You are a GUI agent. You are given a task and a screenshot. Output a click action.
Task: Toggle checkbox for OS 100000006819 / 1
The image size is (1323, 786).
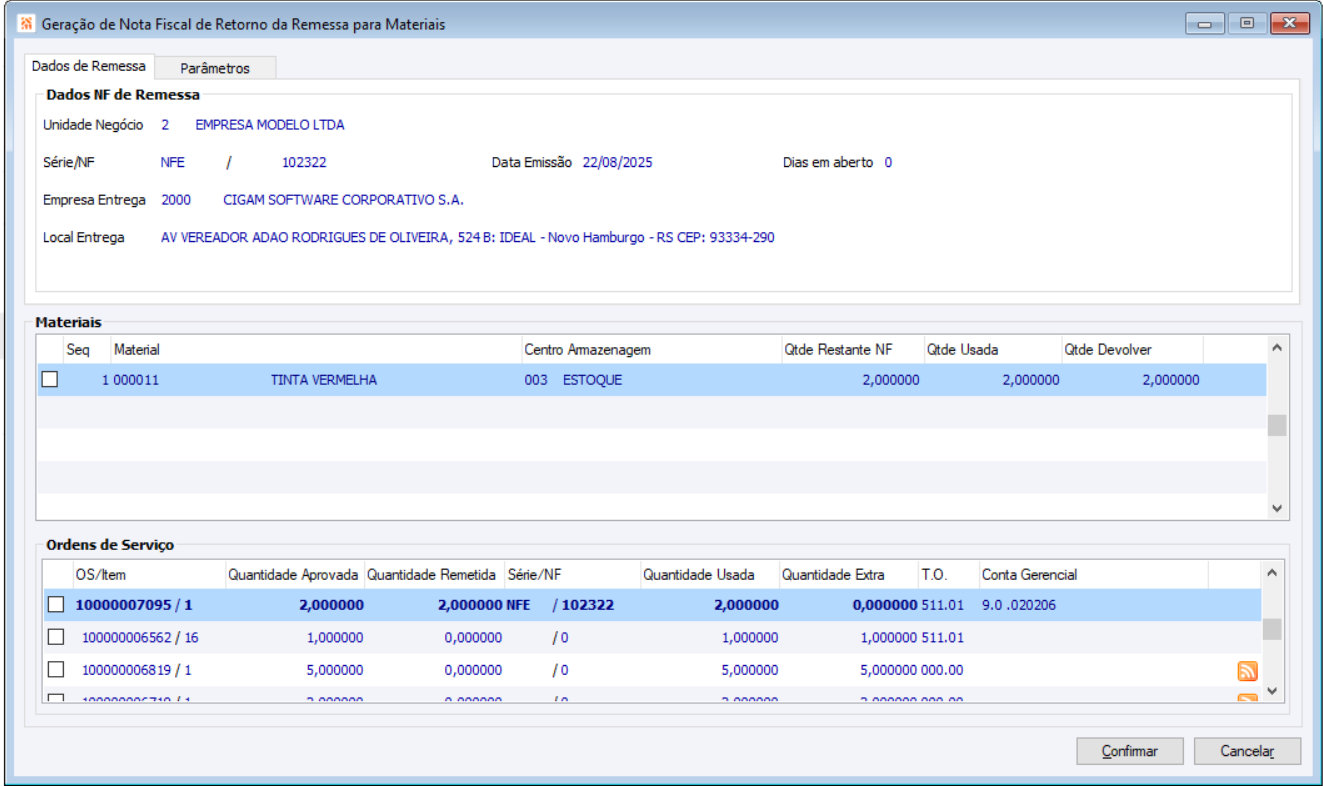tap(56, 669)
